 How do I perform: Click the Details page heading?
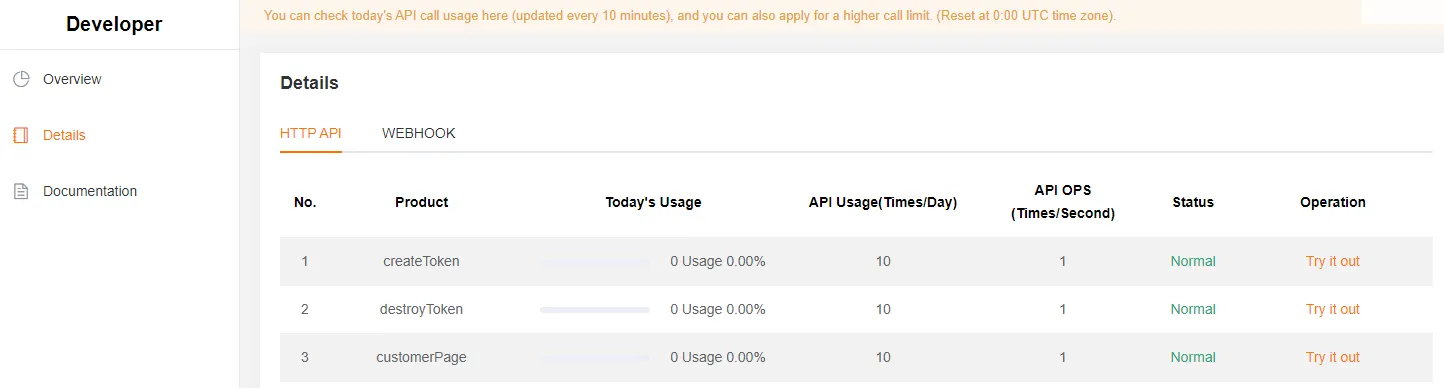[x=309, y=83]
